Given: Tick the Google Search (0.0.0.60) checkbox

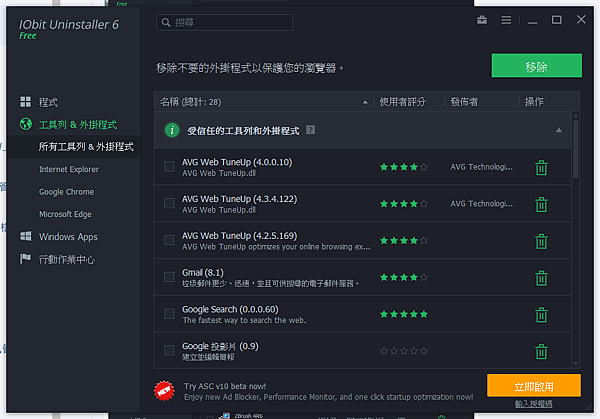Looking at the screenshot, I should tap(169, 313).
